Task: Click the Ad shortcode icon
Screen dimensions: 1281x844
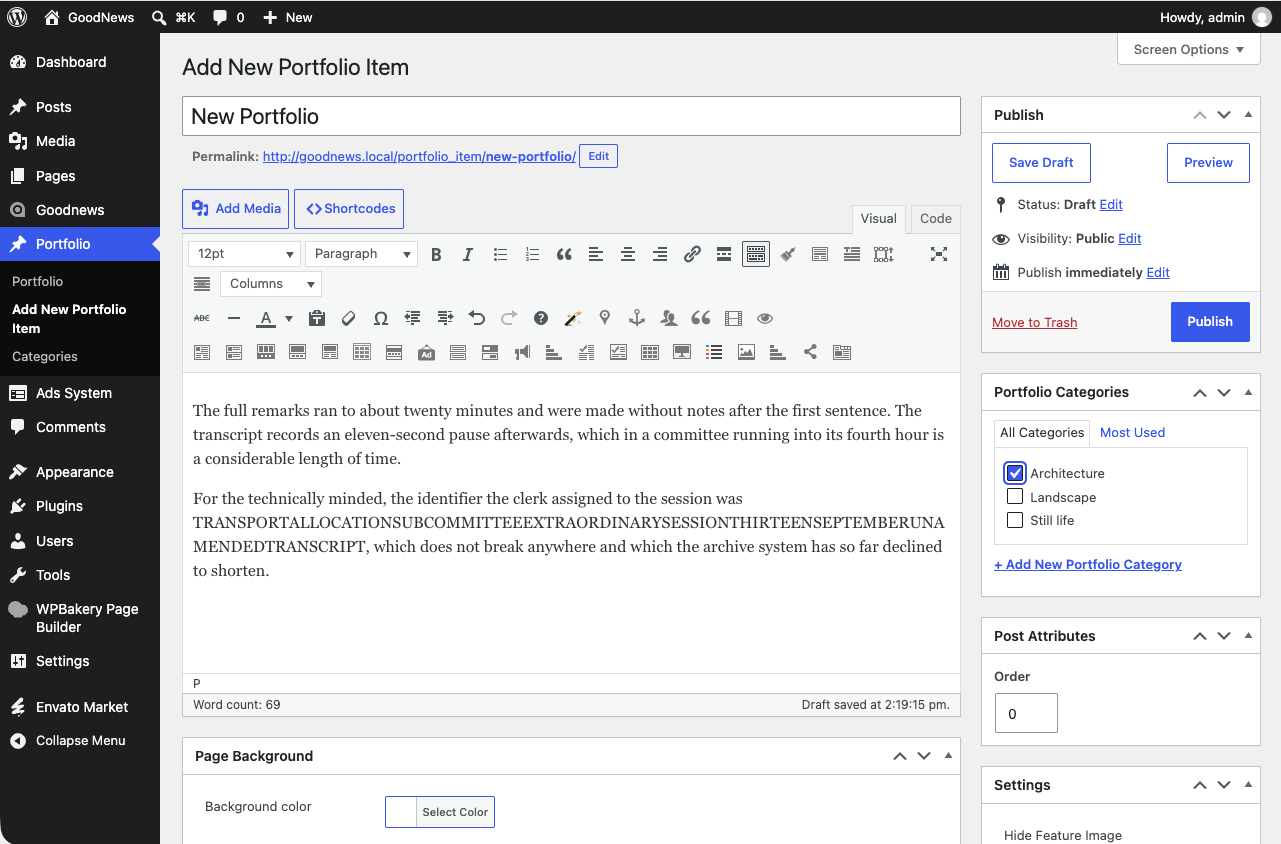Action: [x=426, y=352]
